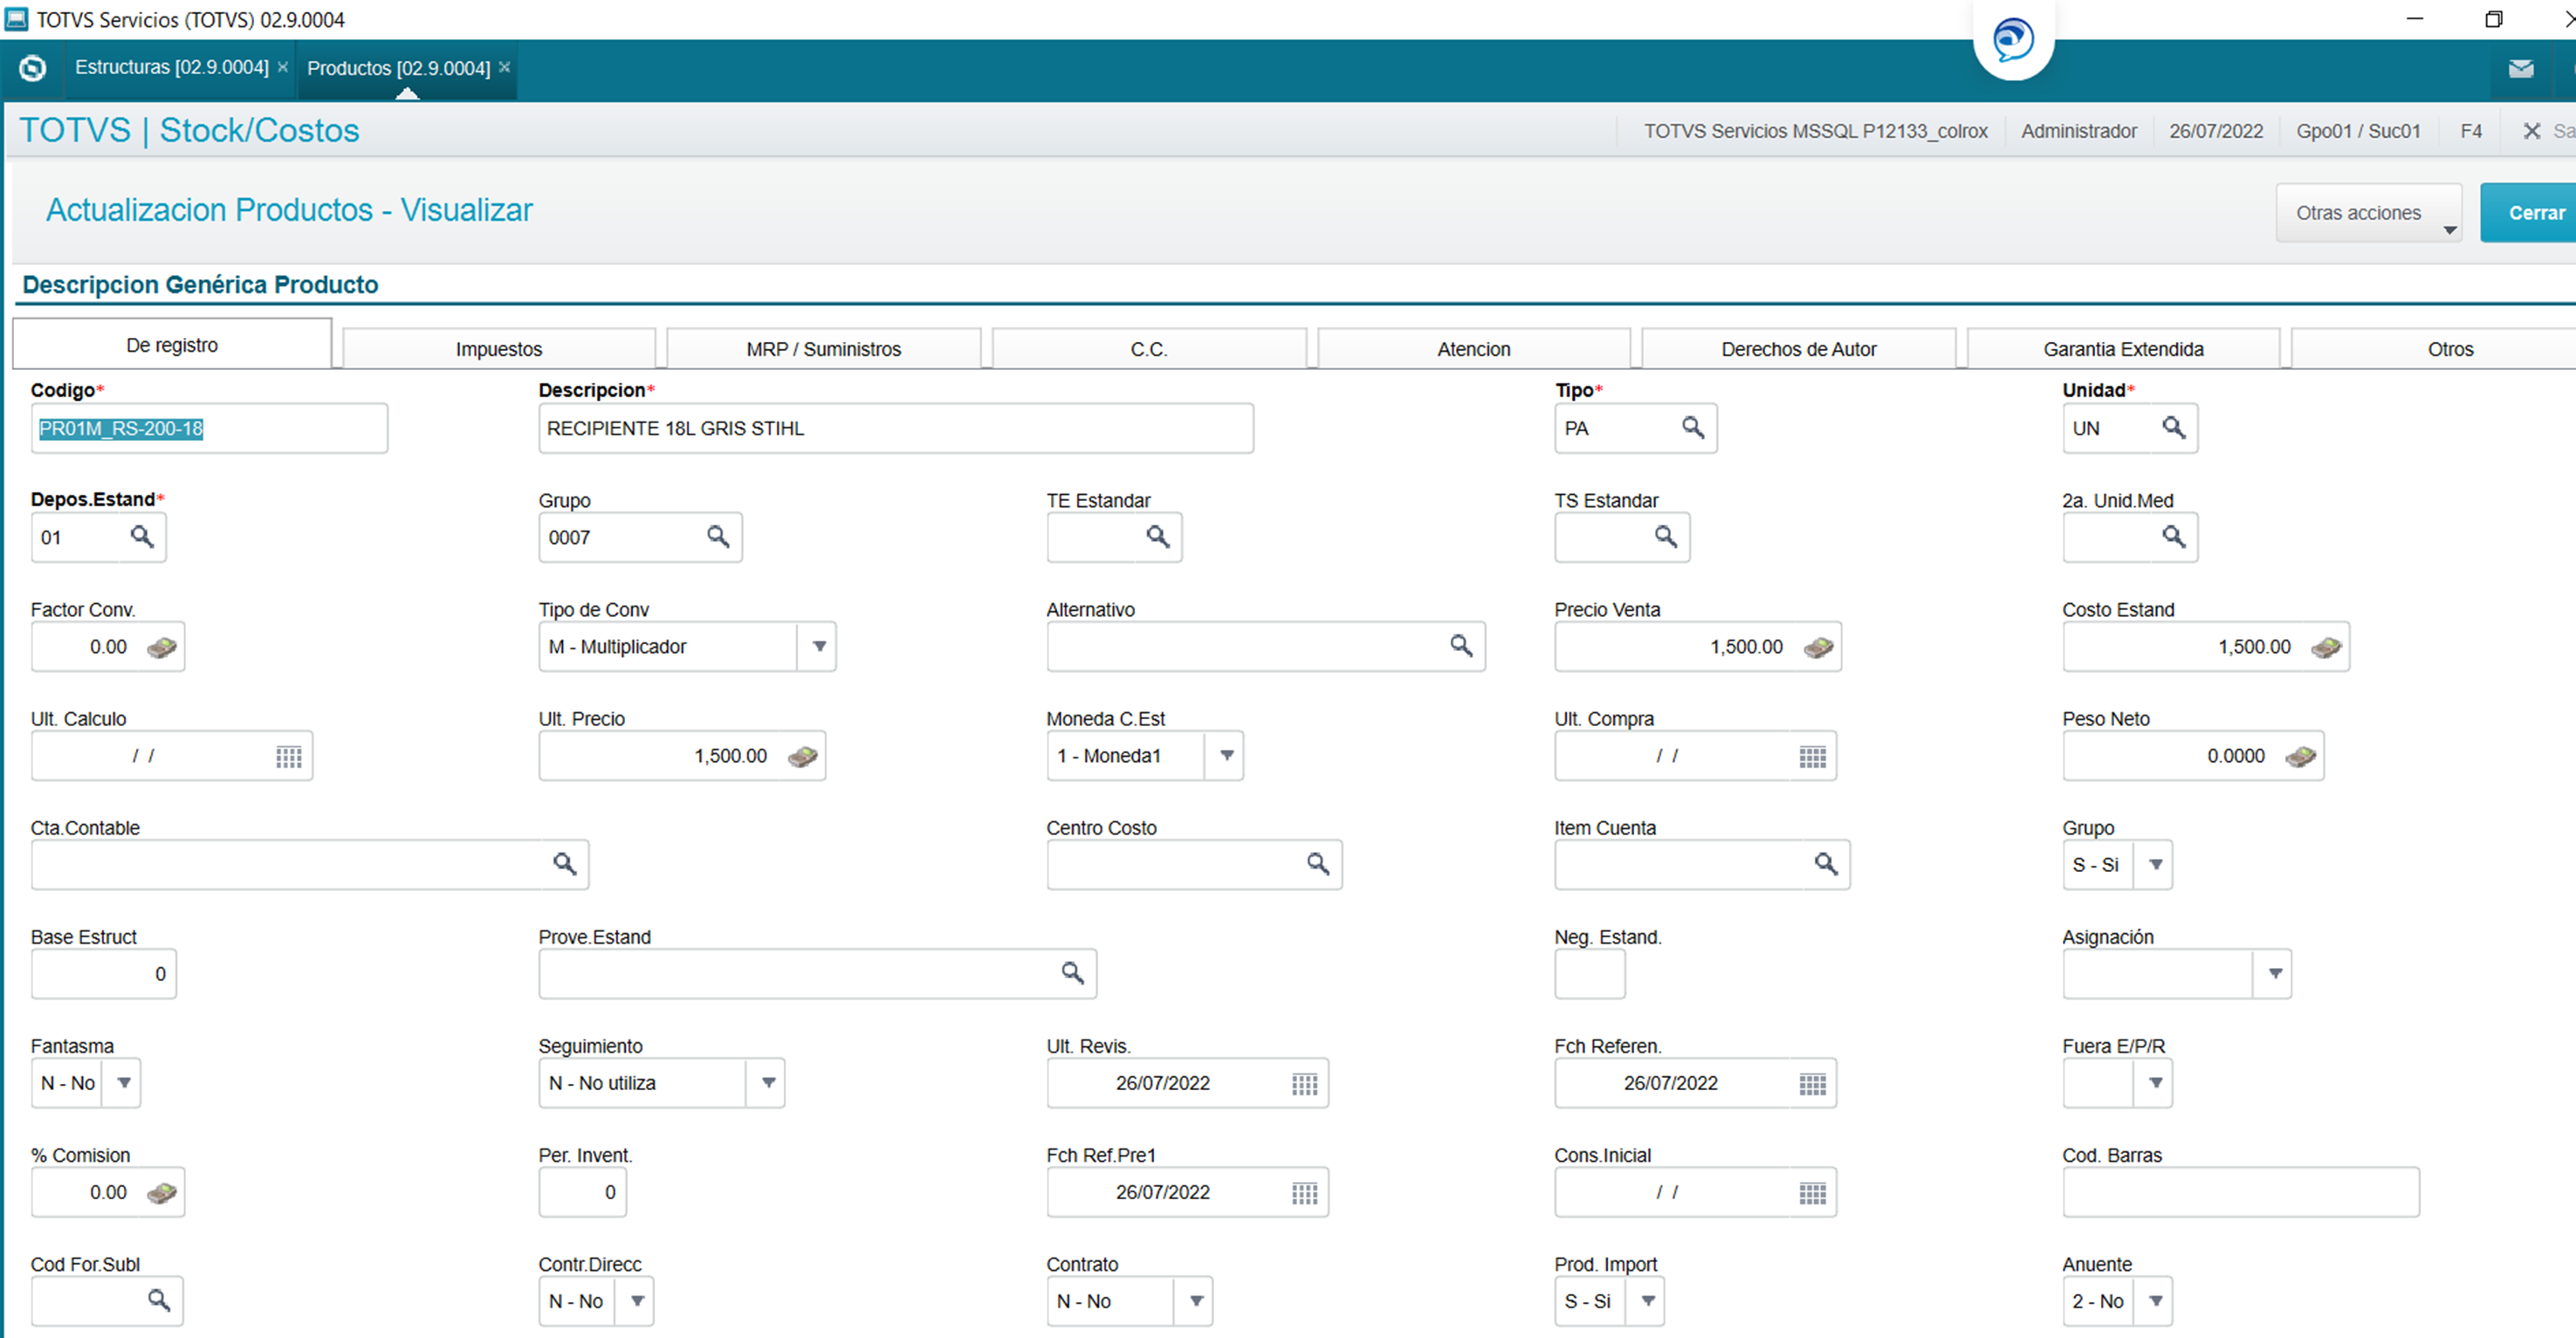Image resolution: width=2576 pixels, height=1338 pixels.
Task: Expand Fuera E/P/R dropdown
Action: click(2155, 1083)
